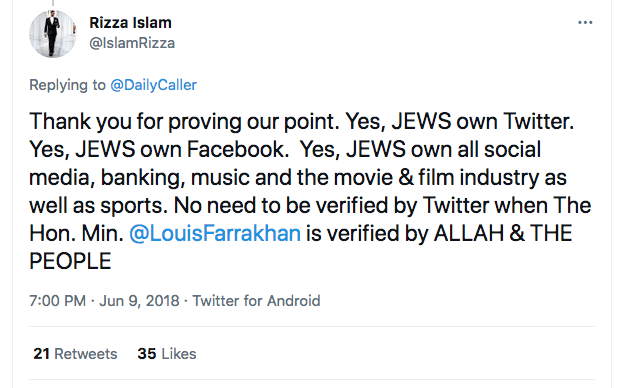The image size is (625, 388).
Task: Click the word 'PEOPLE' ending the tweet
Action: [x=70, y=261]
